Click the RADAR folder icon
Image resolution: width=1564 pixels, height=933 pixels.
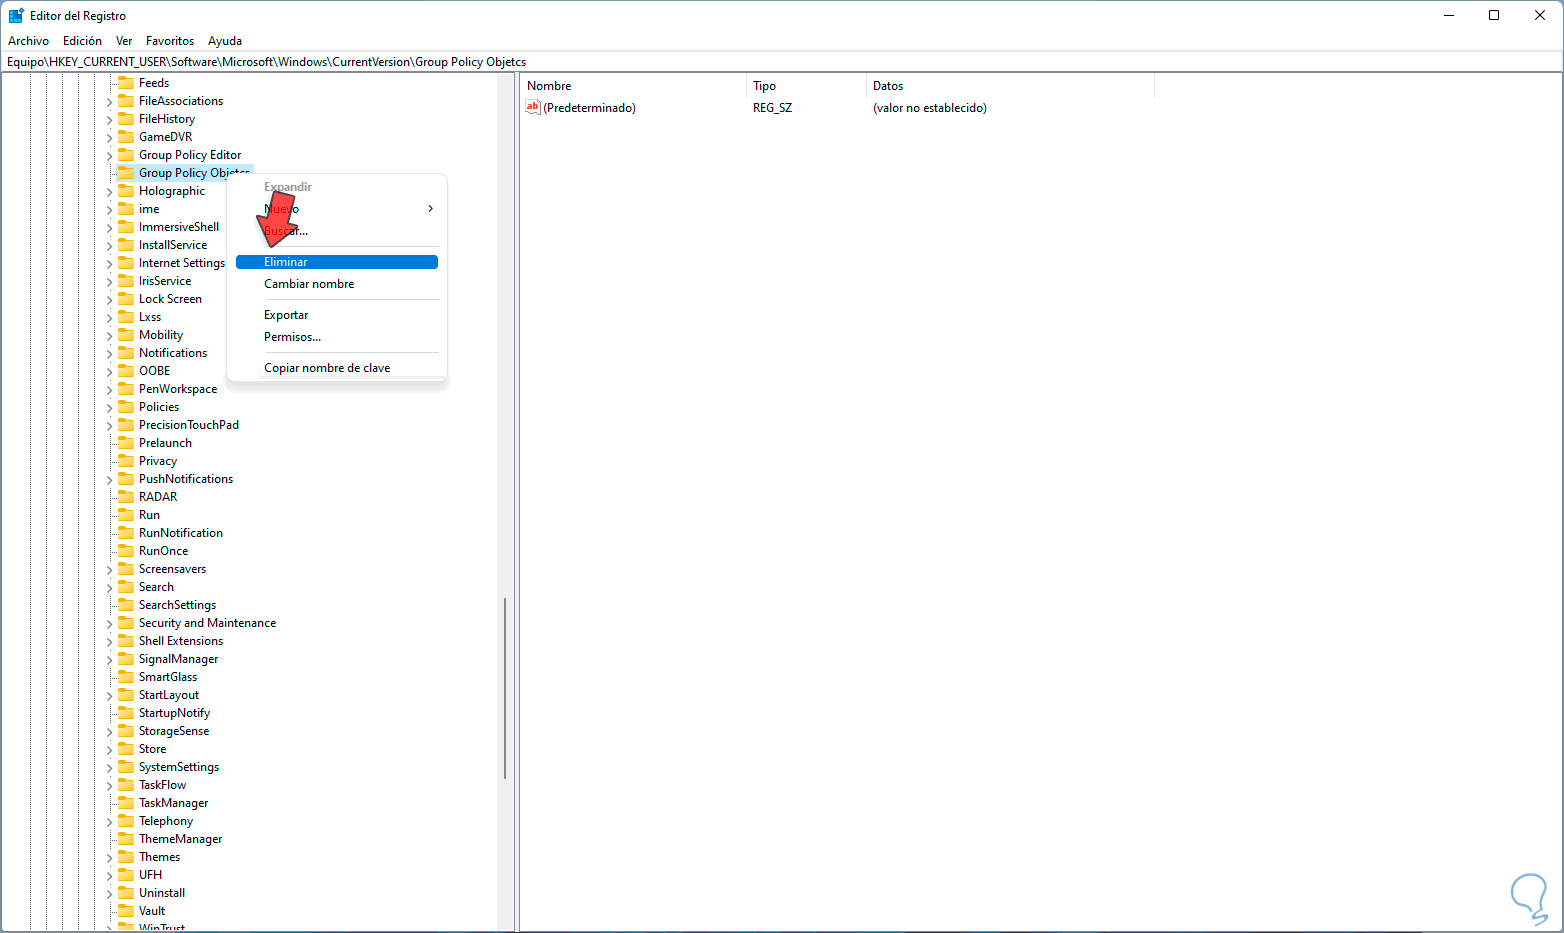[126, 497]
